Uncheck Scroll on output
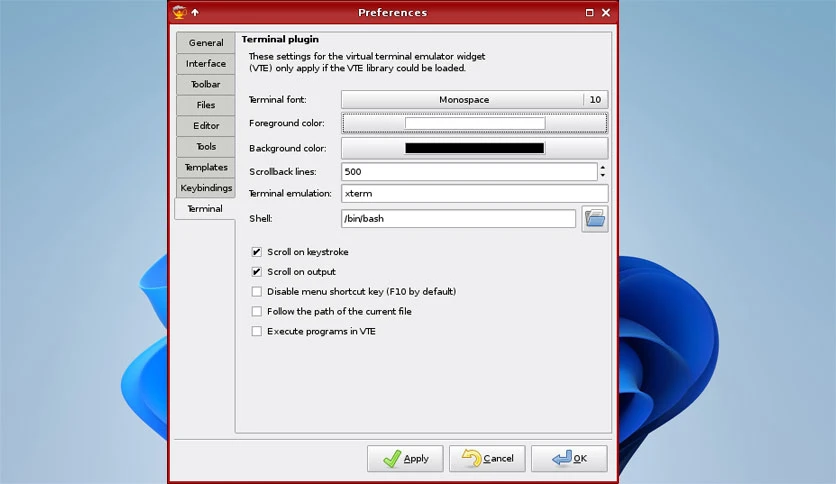 coord(256,271)
